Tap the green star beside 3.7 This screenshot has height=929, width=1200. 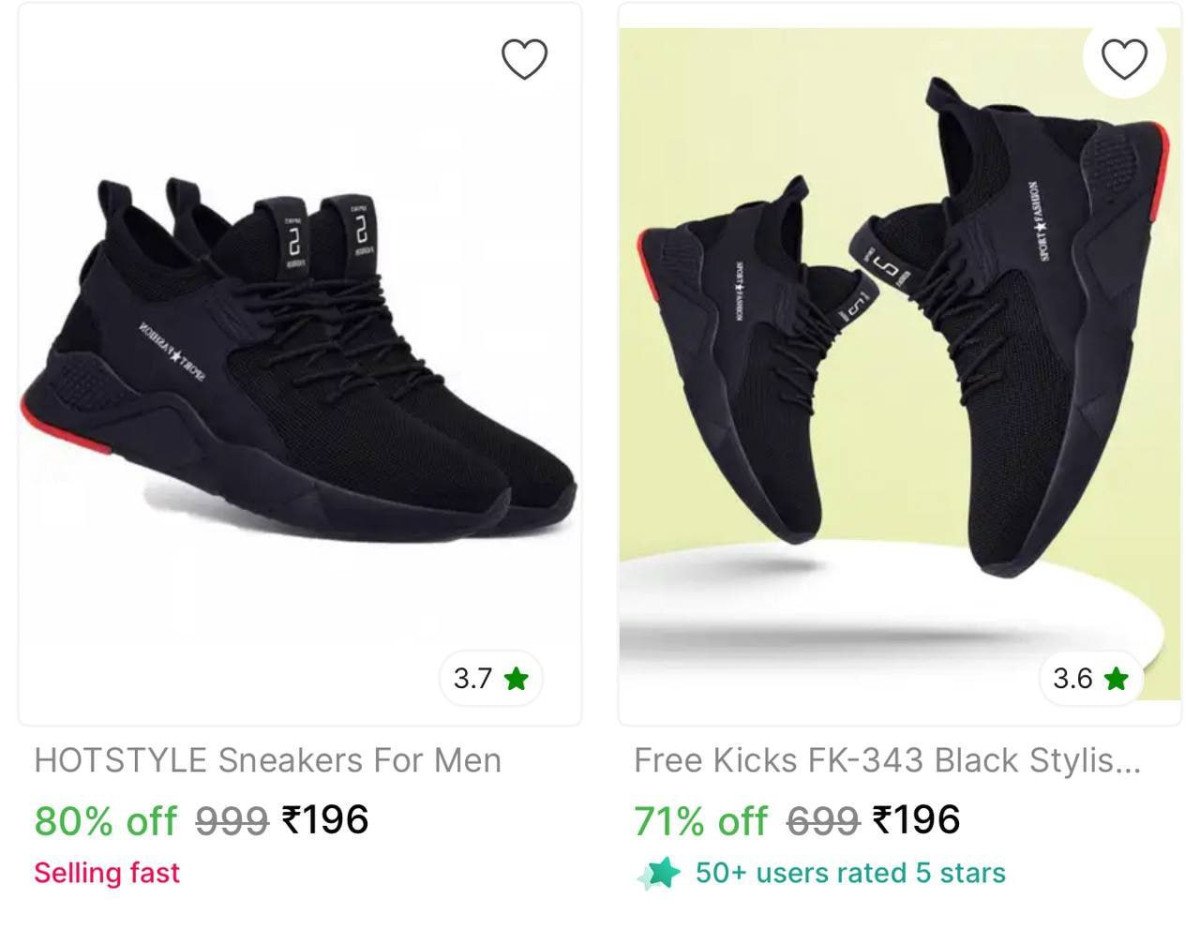tap(516, 679)
